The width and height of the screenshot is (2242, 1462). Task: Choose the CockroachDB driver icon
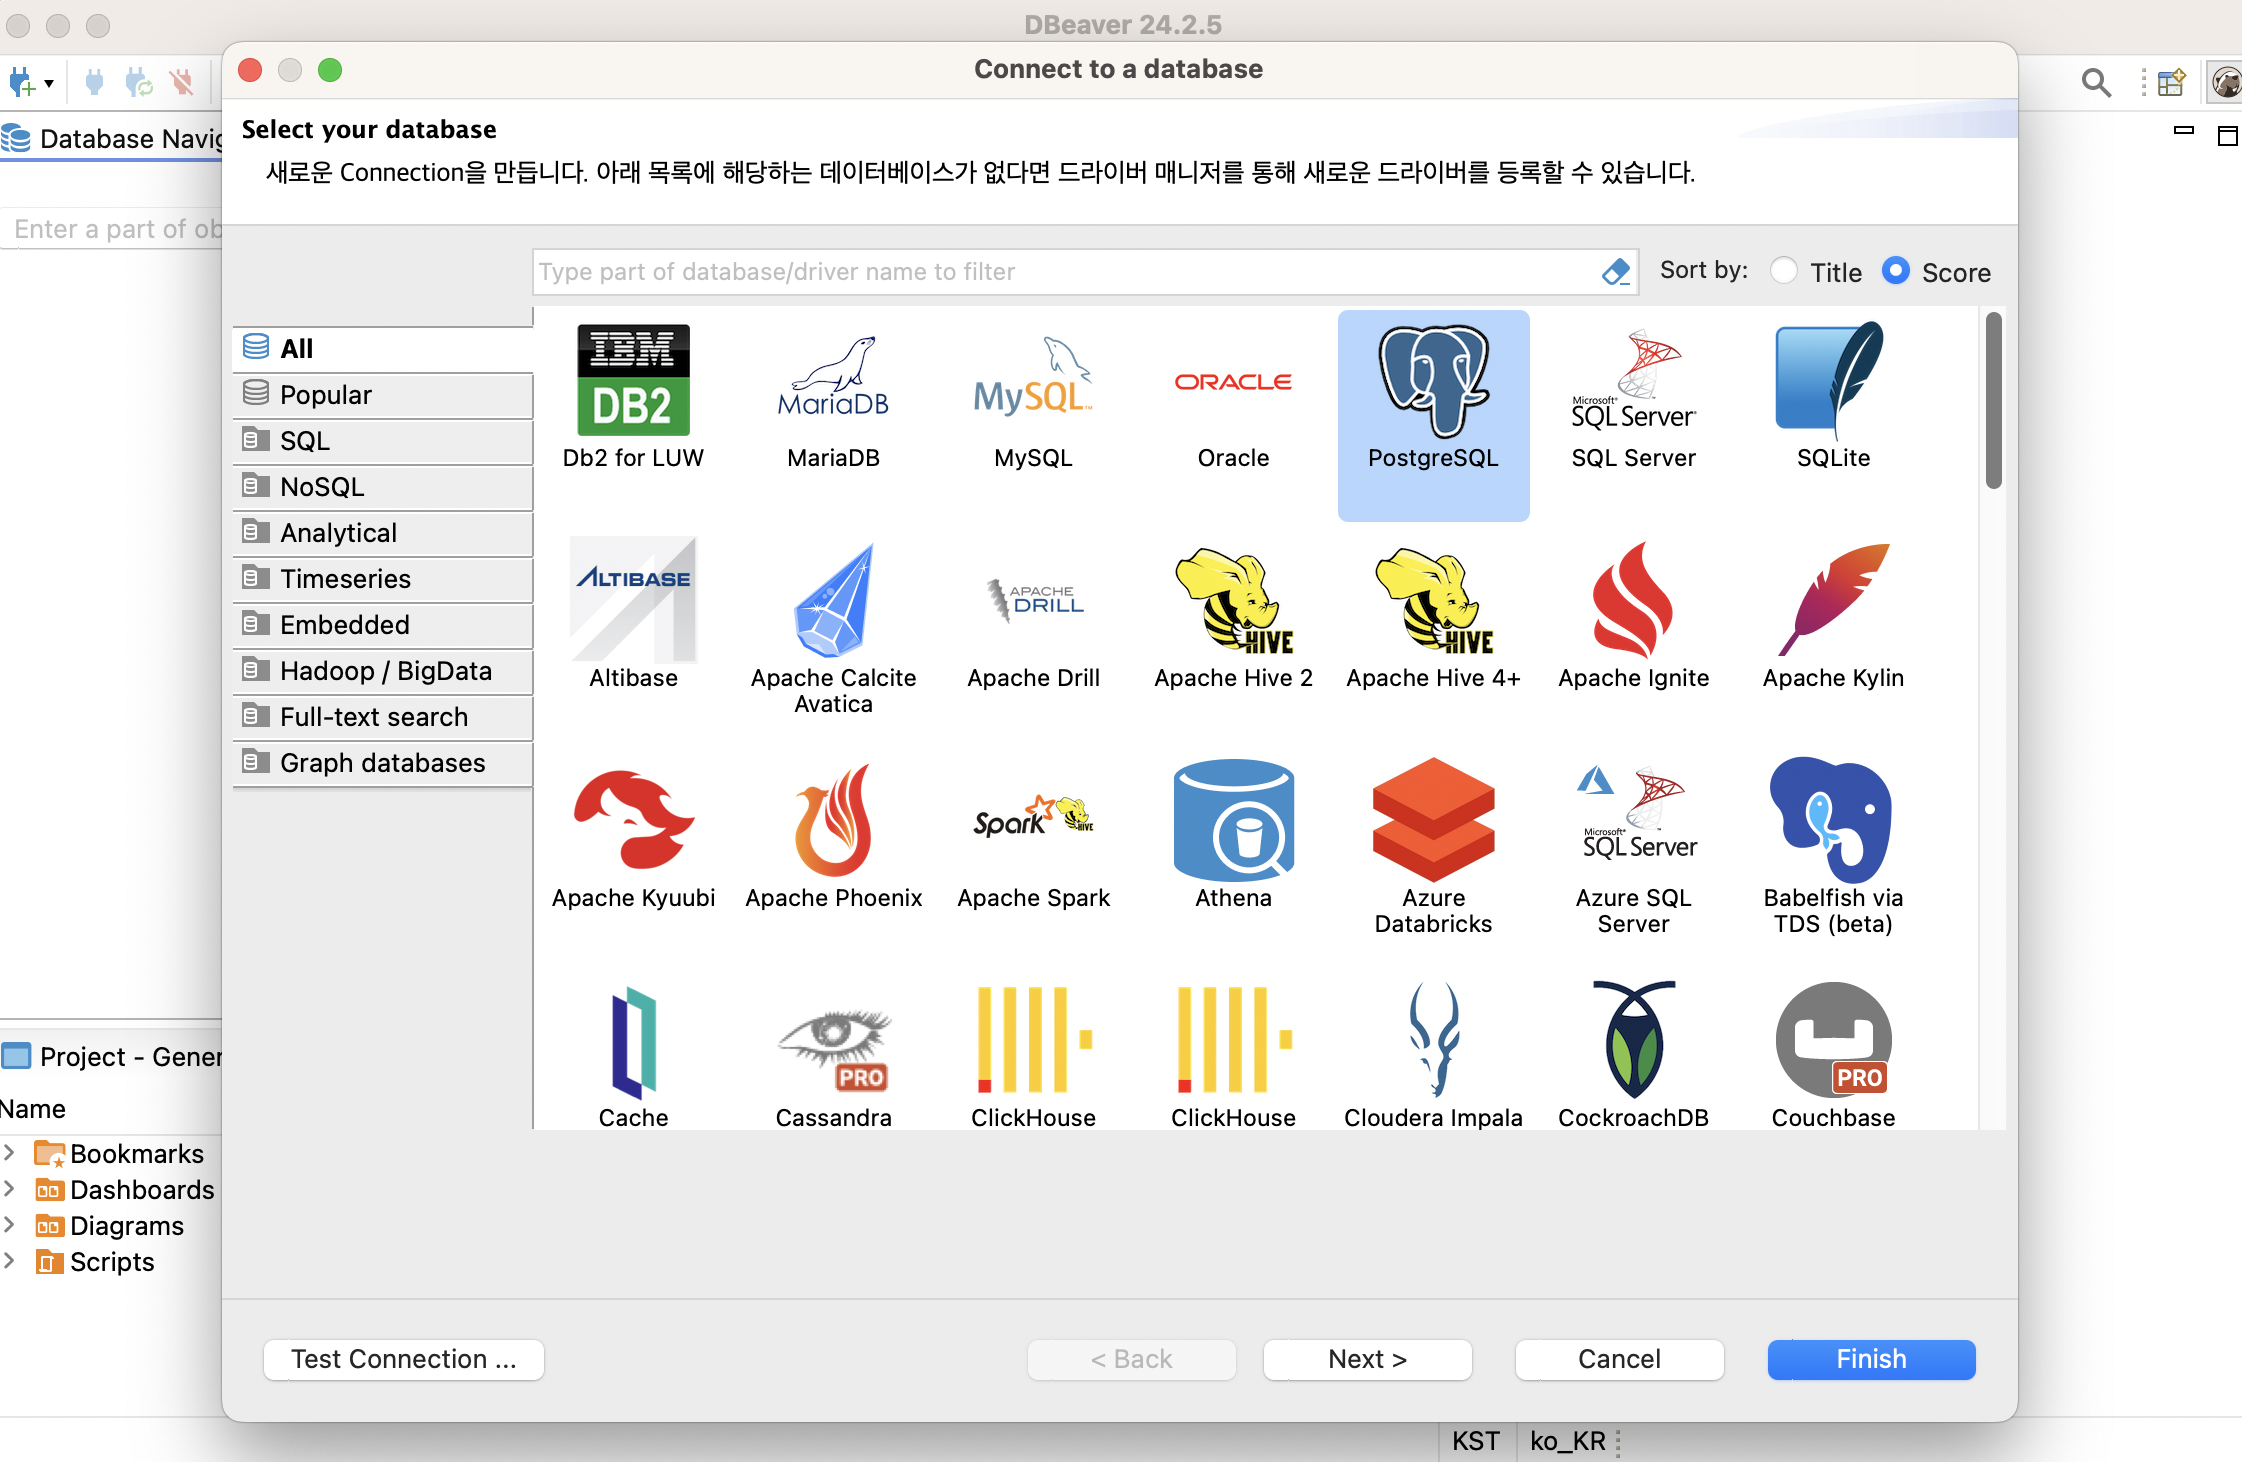click(1633, 1042)
